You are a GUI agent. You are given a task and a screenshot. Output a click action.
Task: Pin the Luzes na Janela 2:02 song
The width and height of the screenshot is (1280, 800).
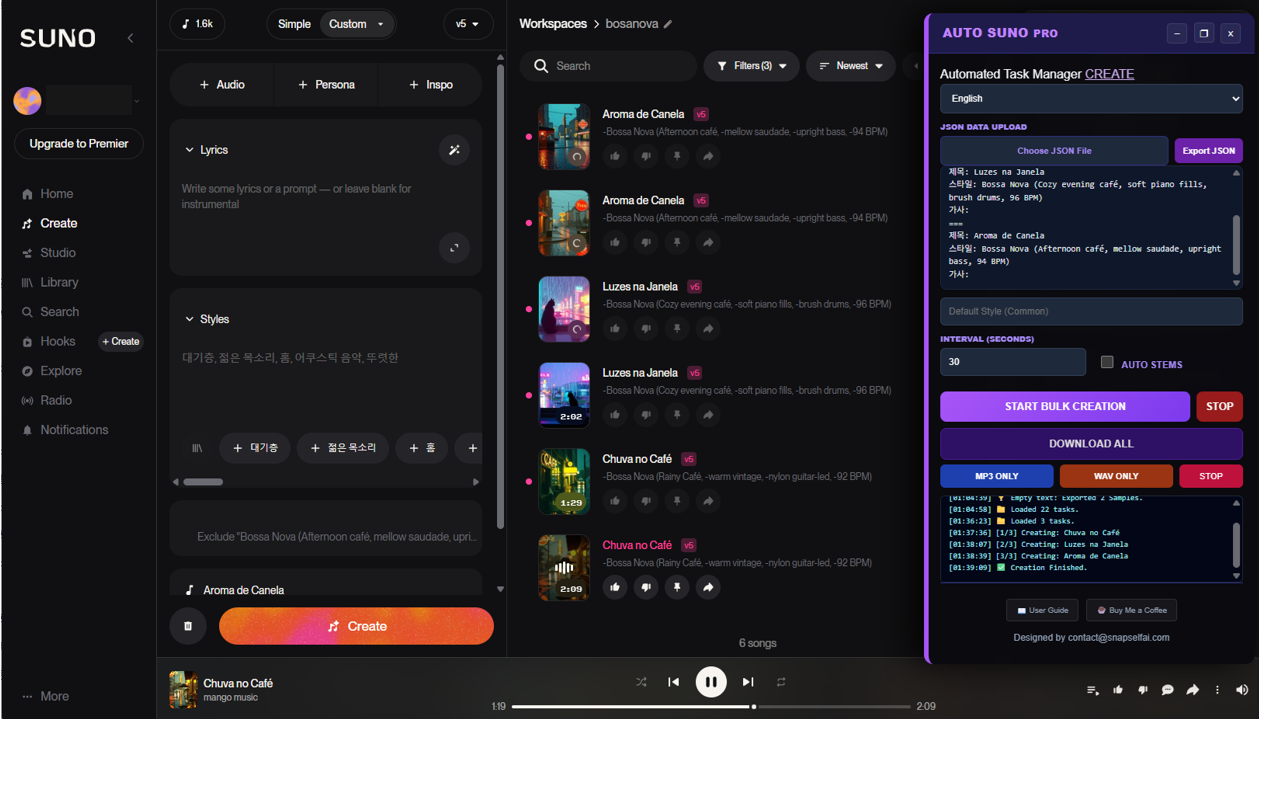click(677, 415)
